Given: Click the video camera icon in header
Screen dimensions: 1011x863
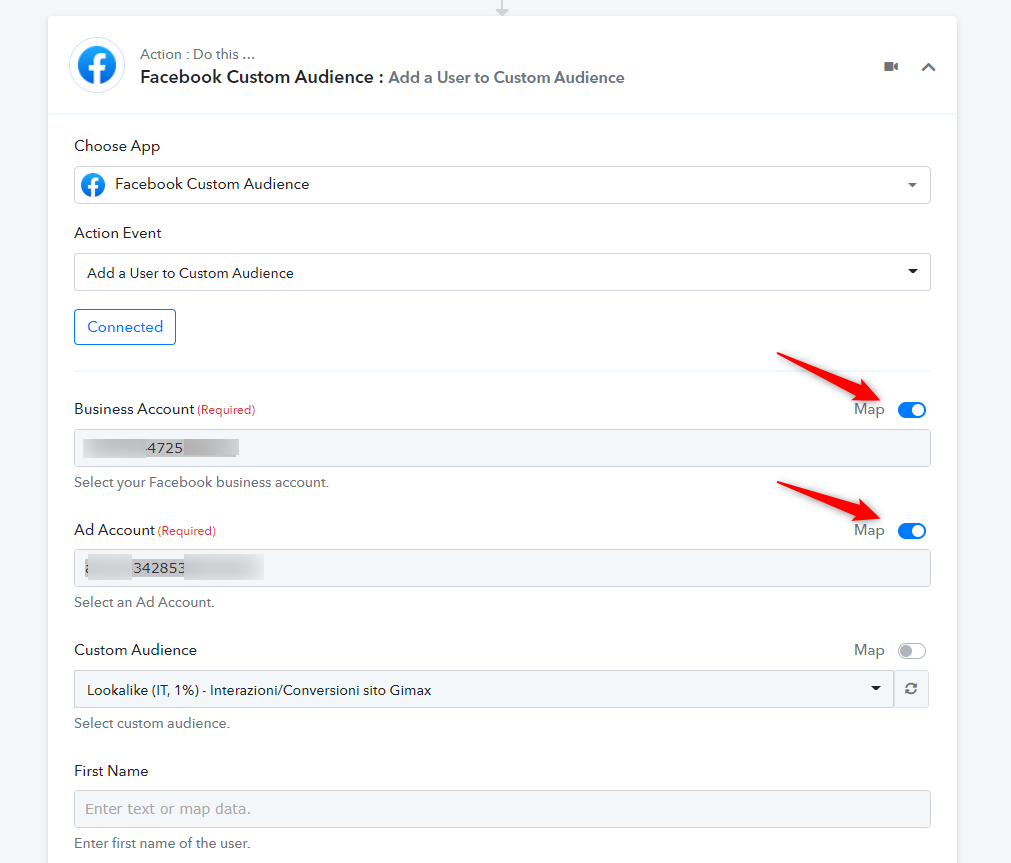Looking at the screenshot, I should tap(891, 67).
